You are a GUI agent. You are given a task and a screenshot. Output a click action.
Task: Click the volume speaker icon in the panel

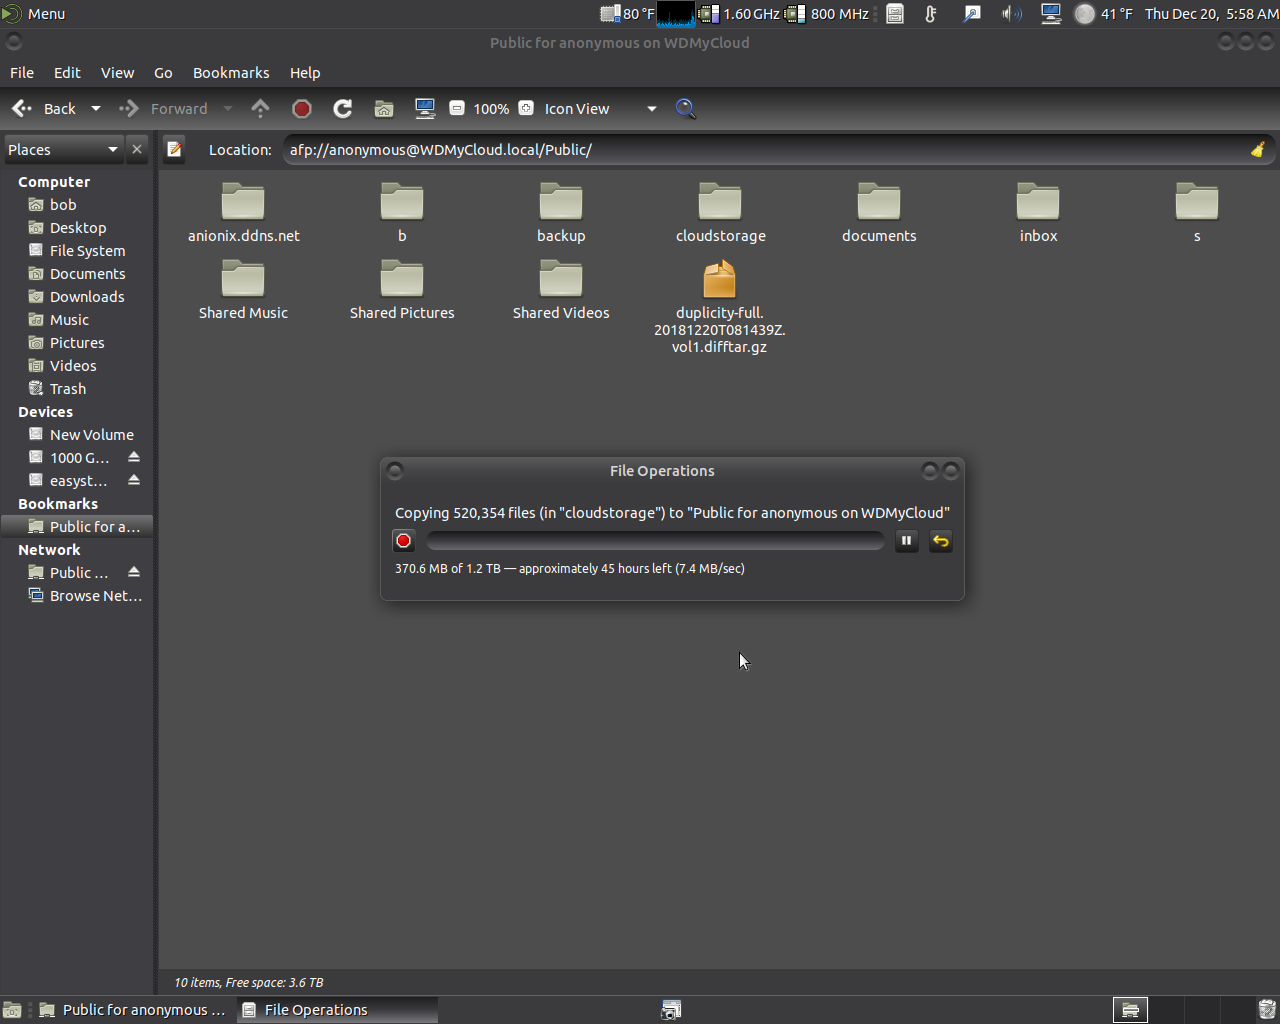tap(1011, 14)
